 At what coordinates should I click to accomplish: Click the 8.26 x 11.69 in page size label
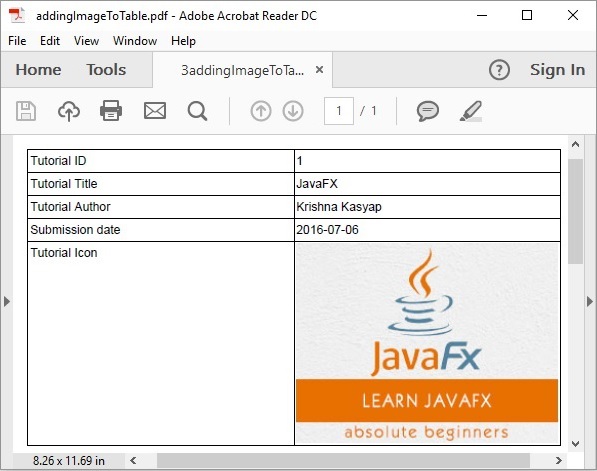(69, 461)
